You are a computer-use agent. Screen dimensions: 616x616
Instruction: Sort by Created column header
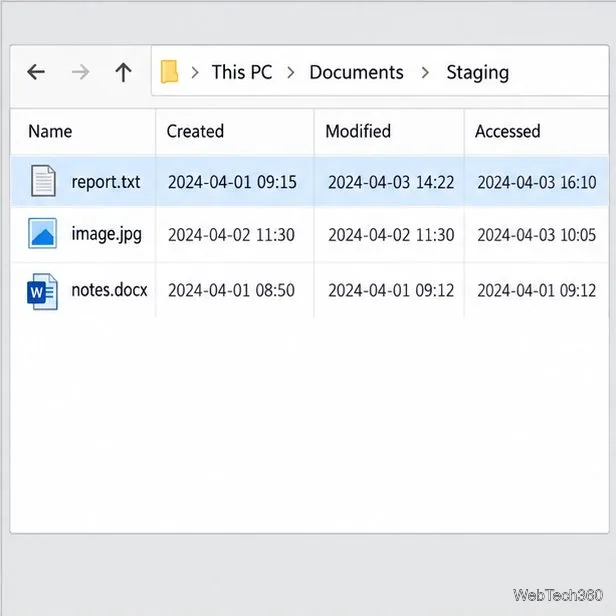[x=195, y=131]
